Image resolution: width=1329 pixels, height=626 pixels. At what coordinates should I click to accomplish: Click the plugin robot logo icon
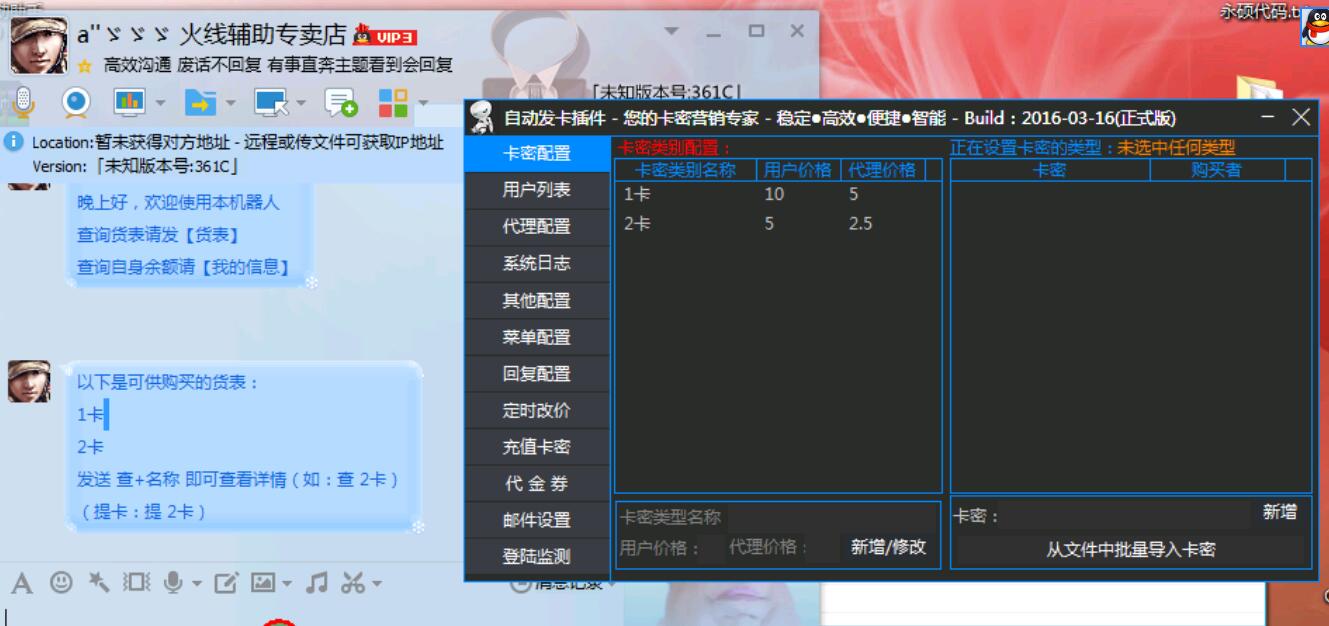click(483, 118)
